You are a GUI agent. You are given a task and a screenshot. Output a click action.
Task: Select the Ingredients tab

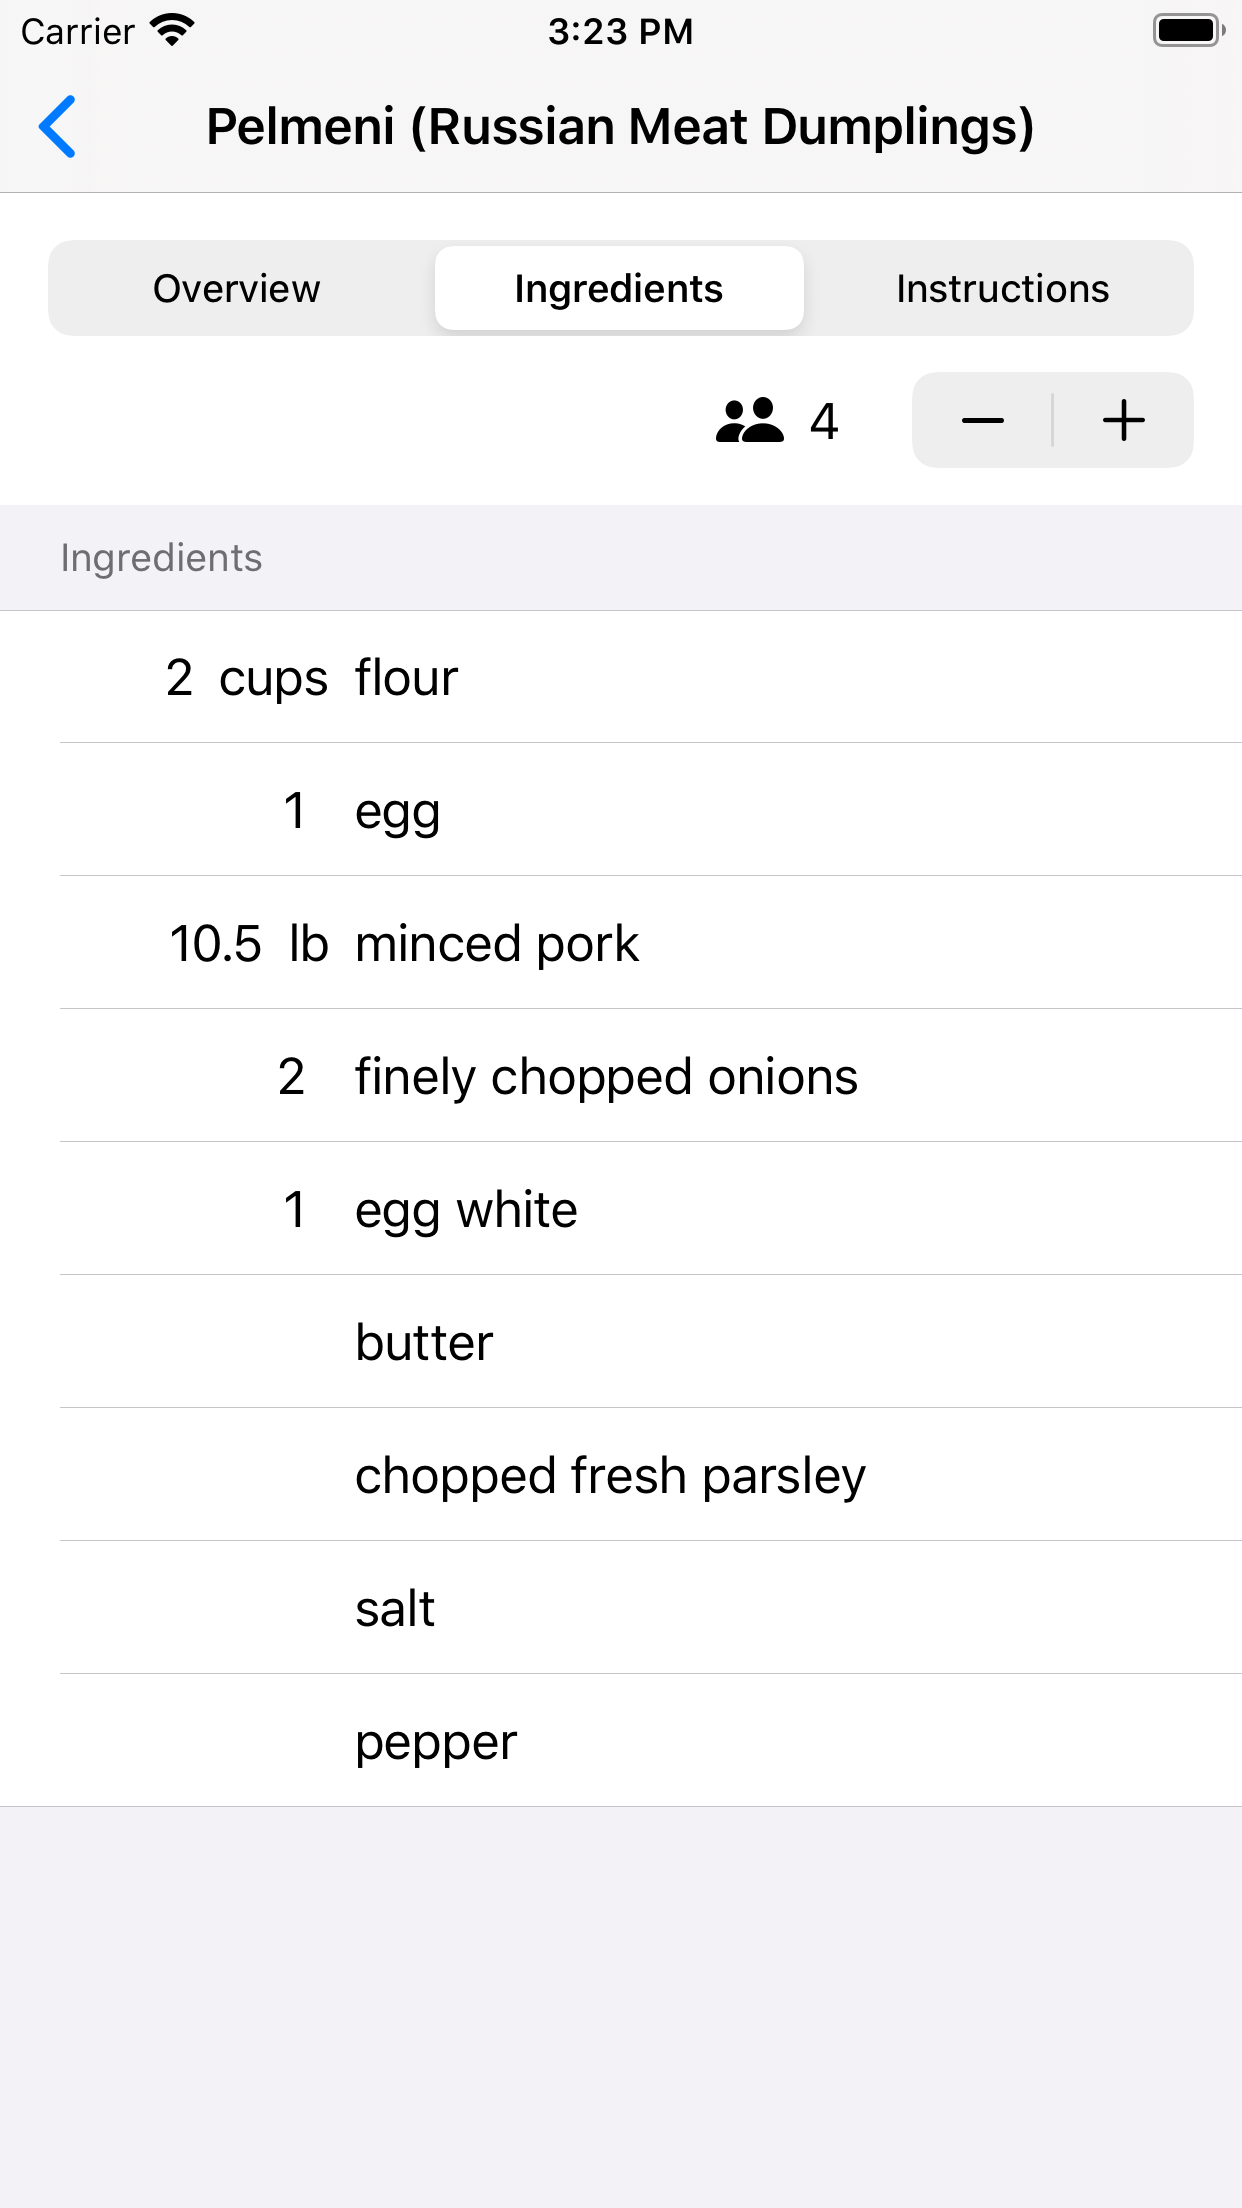(619, 289)
